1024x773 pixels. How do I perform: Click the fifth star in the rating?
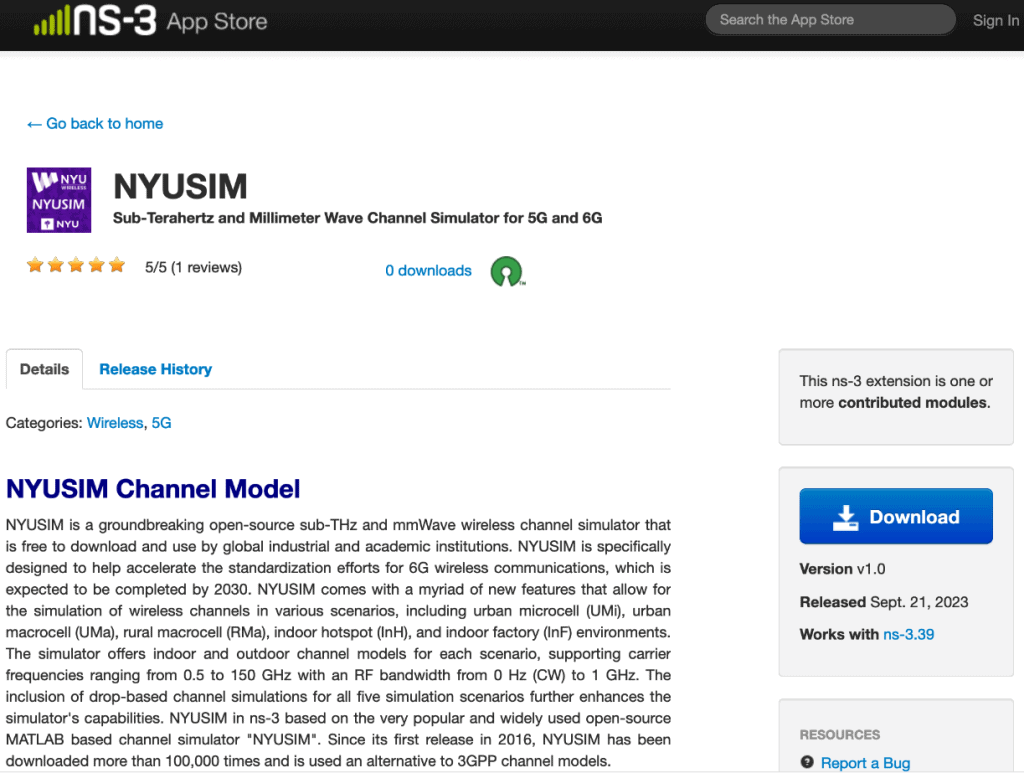(117, 266)
